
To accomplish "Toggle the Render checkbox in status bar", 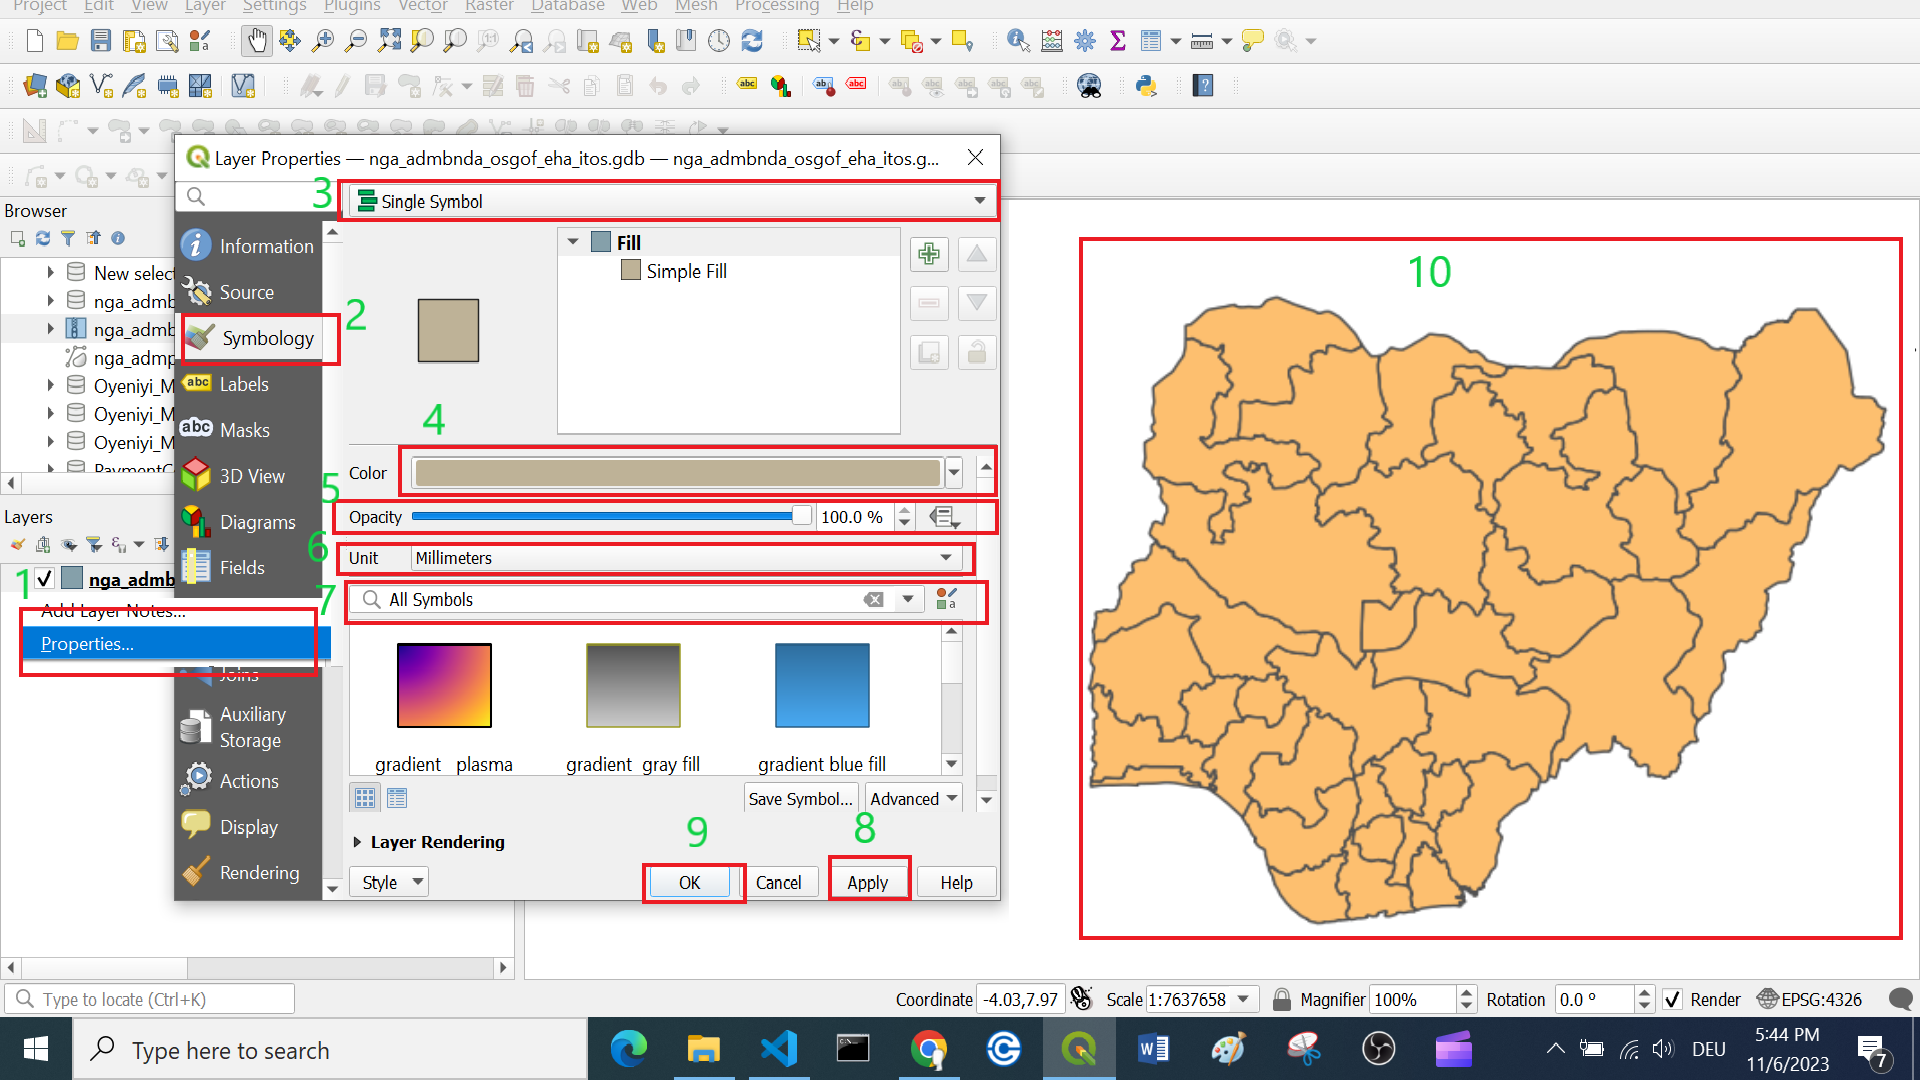I will tap(1672, 999).
